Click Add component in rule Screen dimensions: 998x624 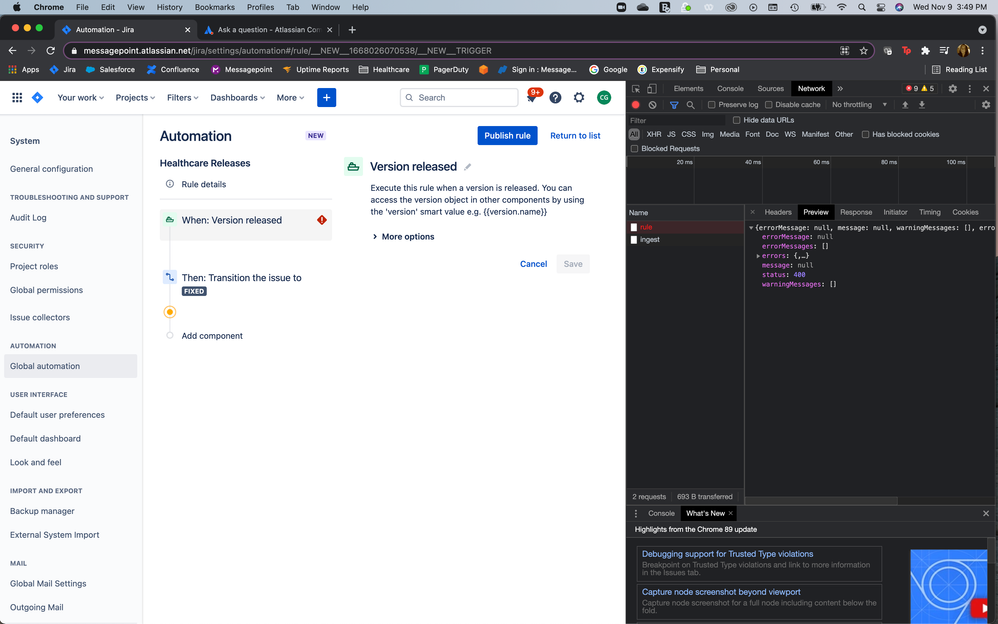(212, 336)
